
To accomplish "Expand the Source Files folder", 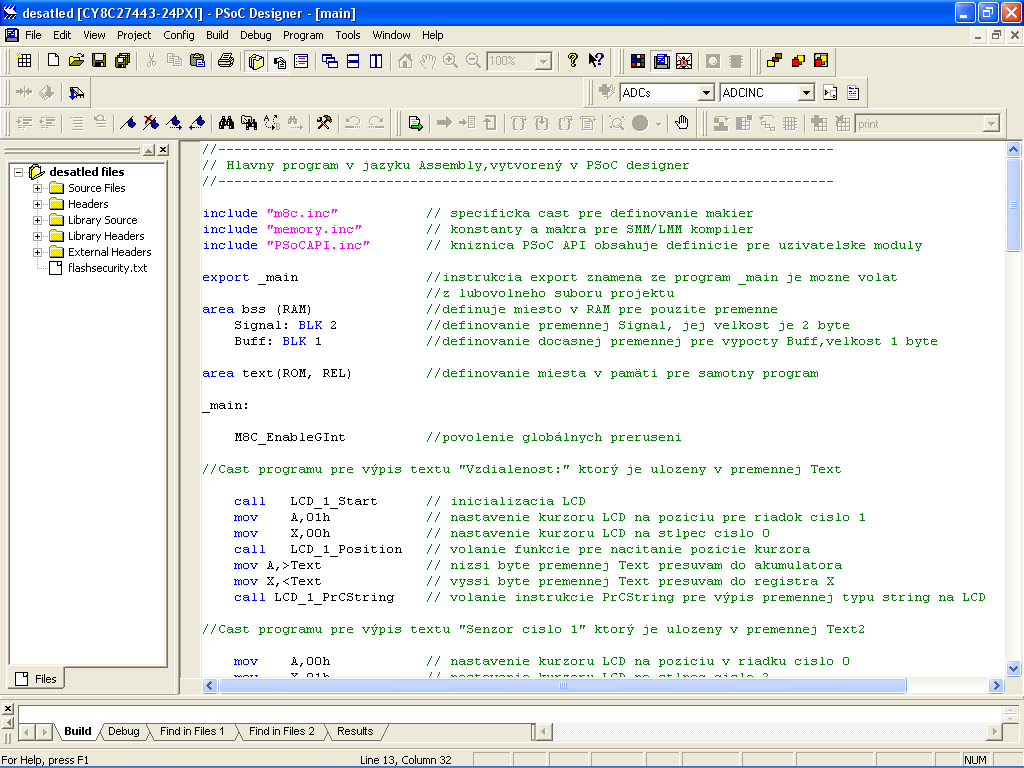I will point(38,188).
